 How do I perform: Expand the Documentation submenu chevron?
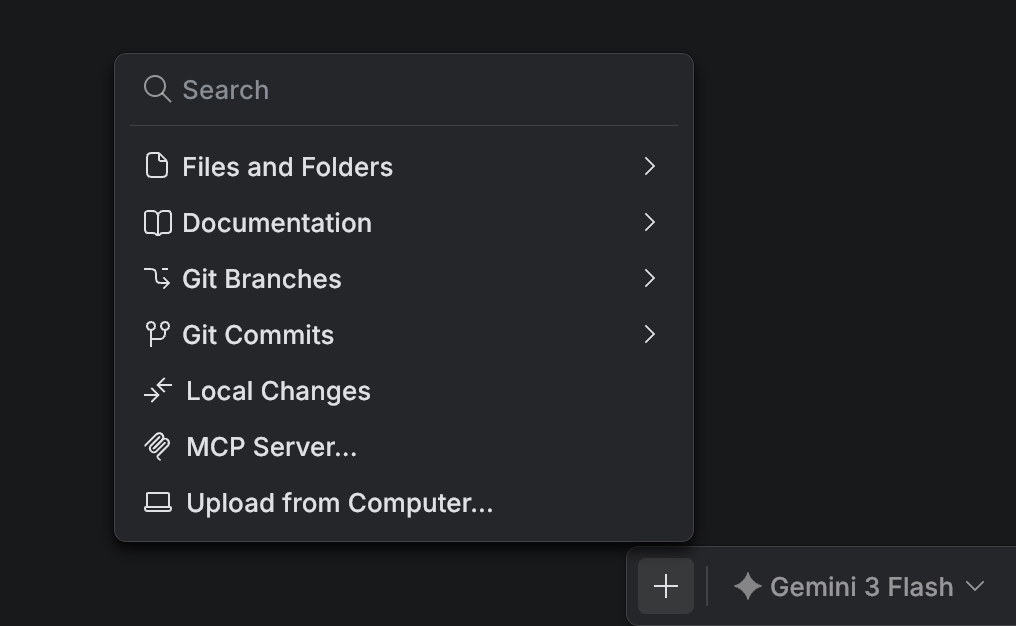point(650,222)
